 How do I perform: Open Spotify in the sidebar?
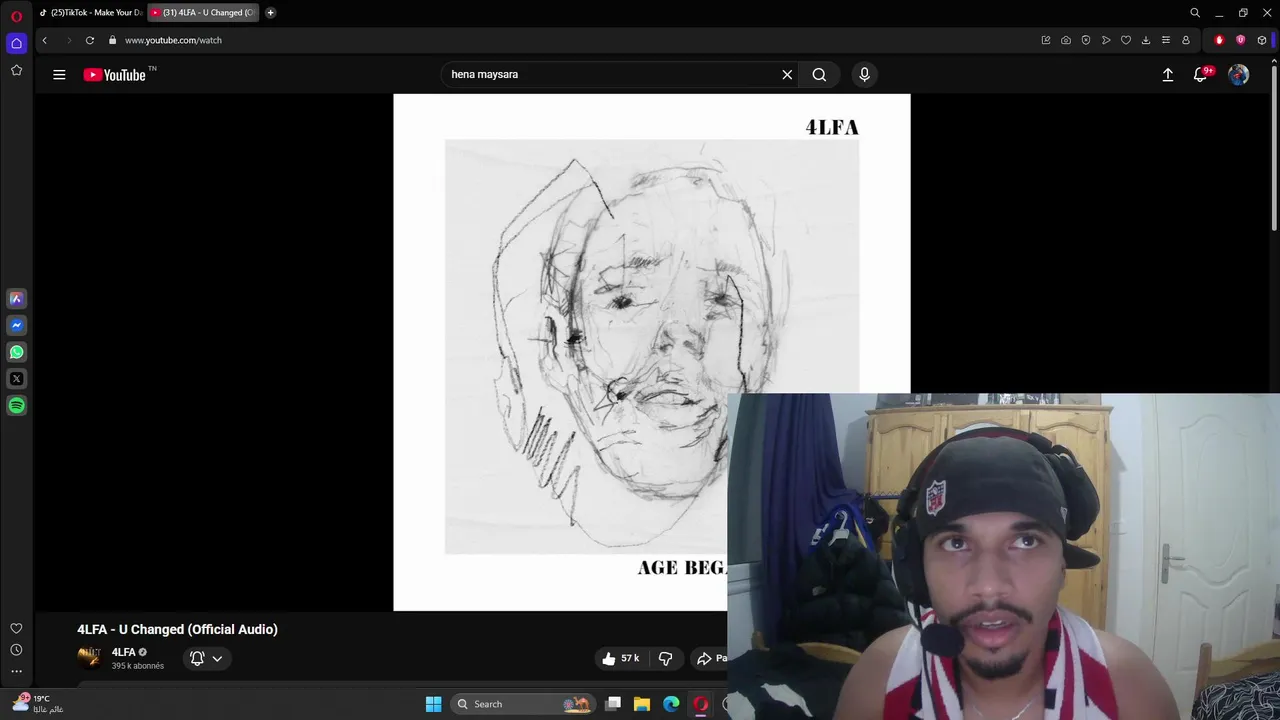16,406
